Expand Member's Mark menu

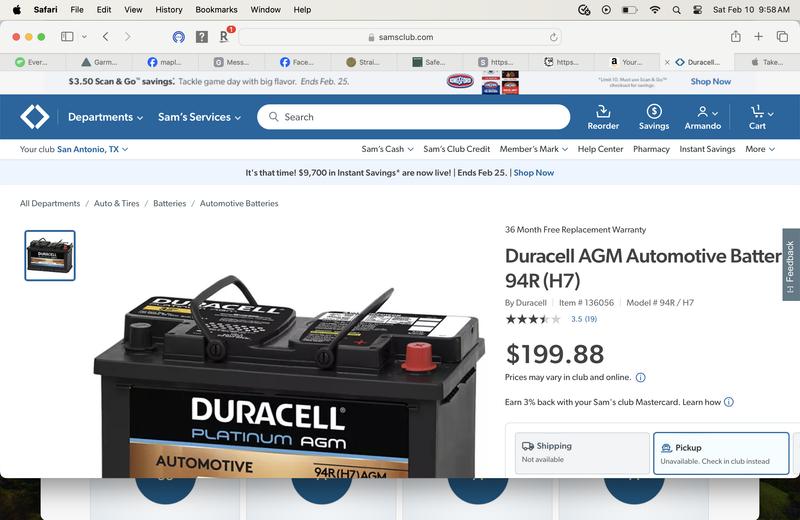[x=534, y=149]
